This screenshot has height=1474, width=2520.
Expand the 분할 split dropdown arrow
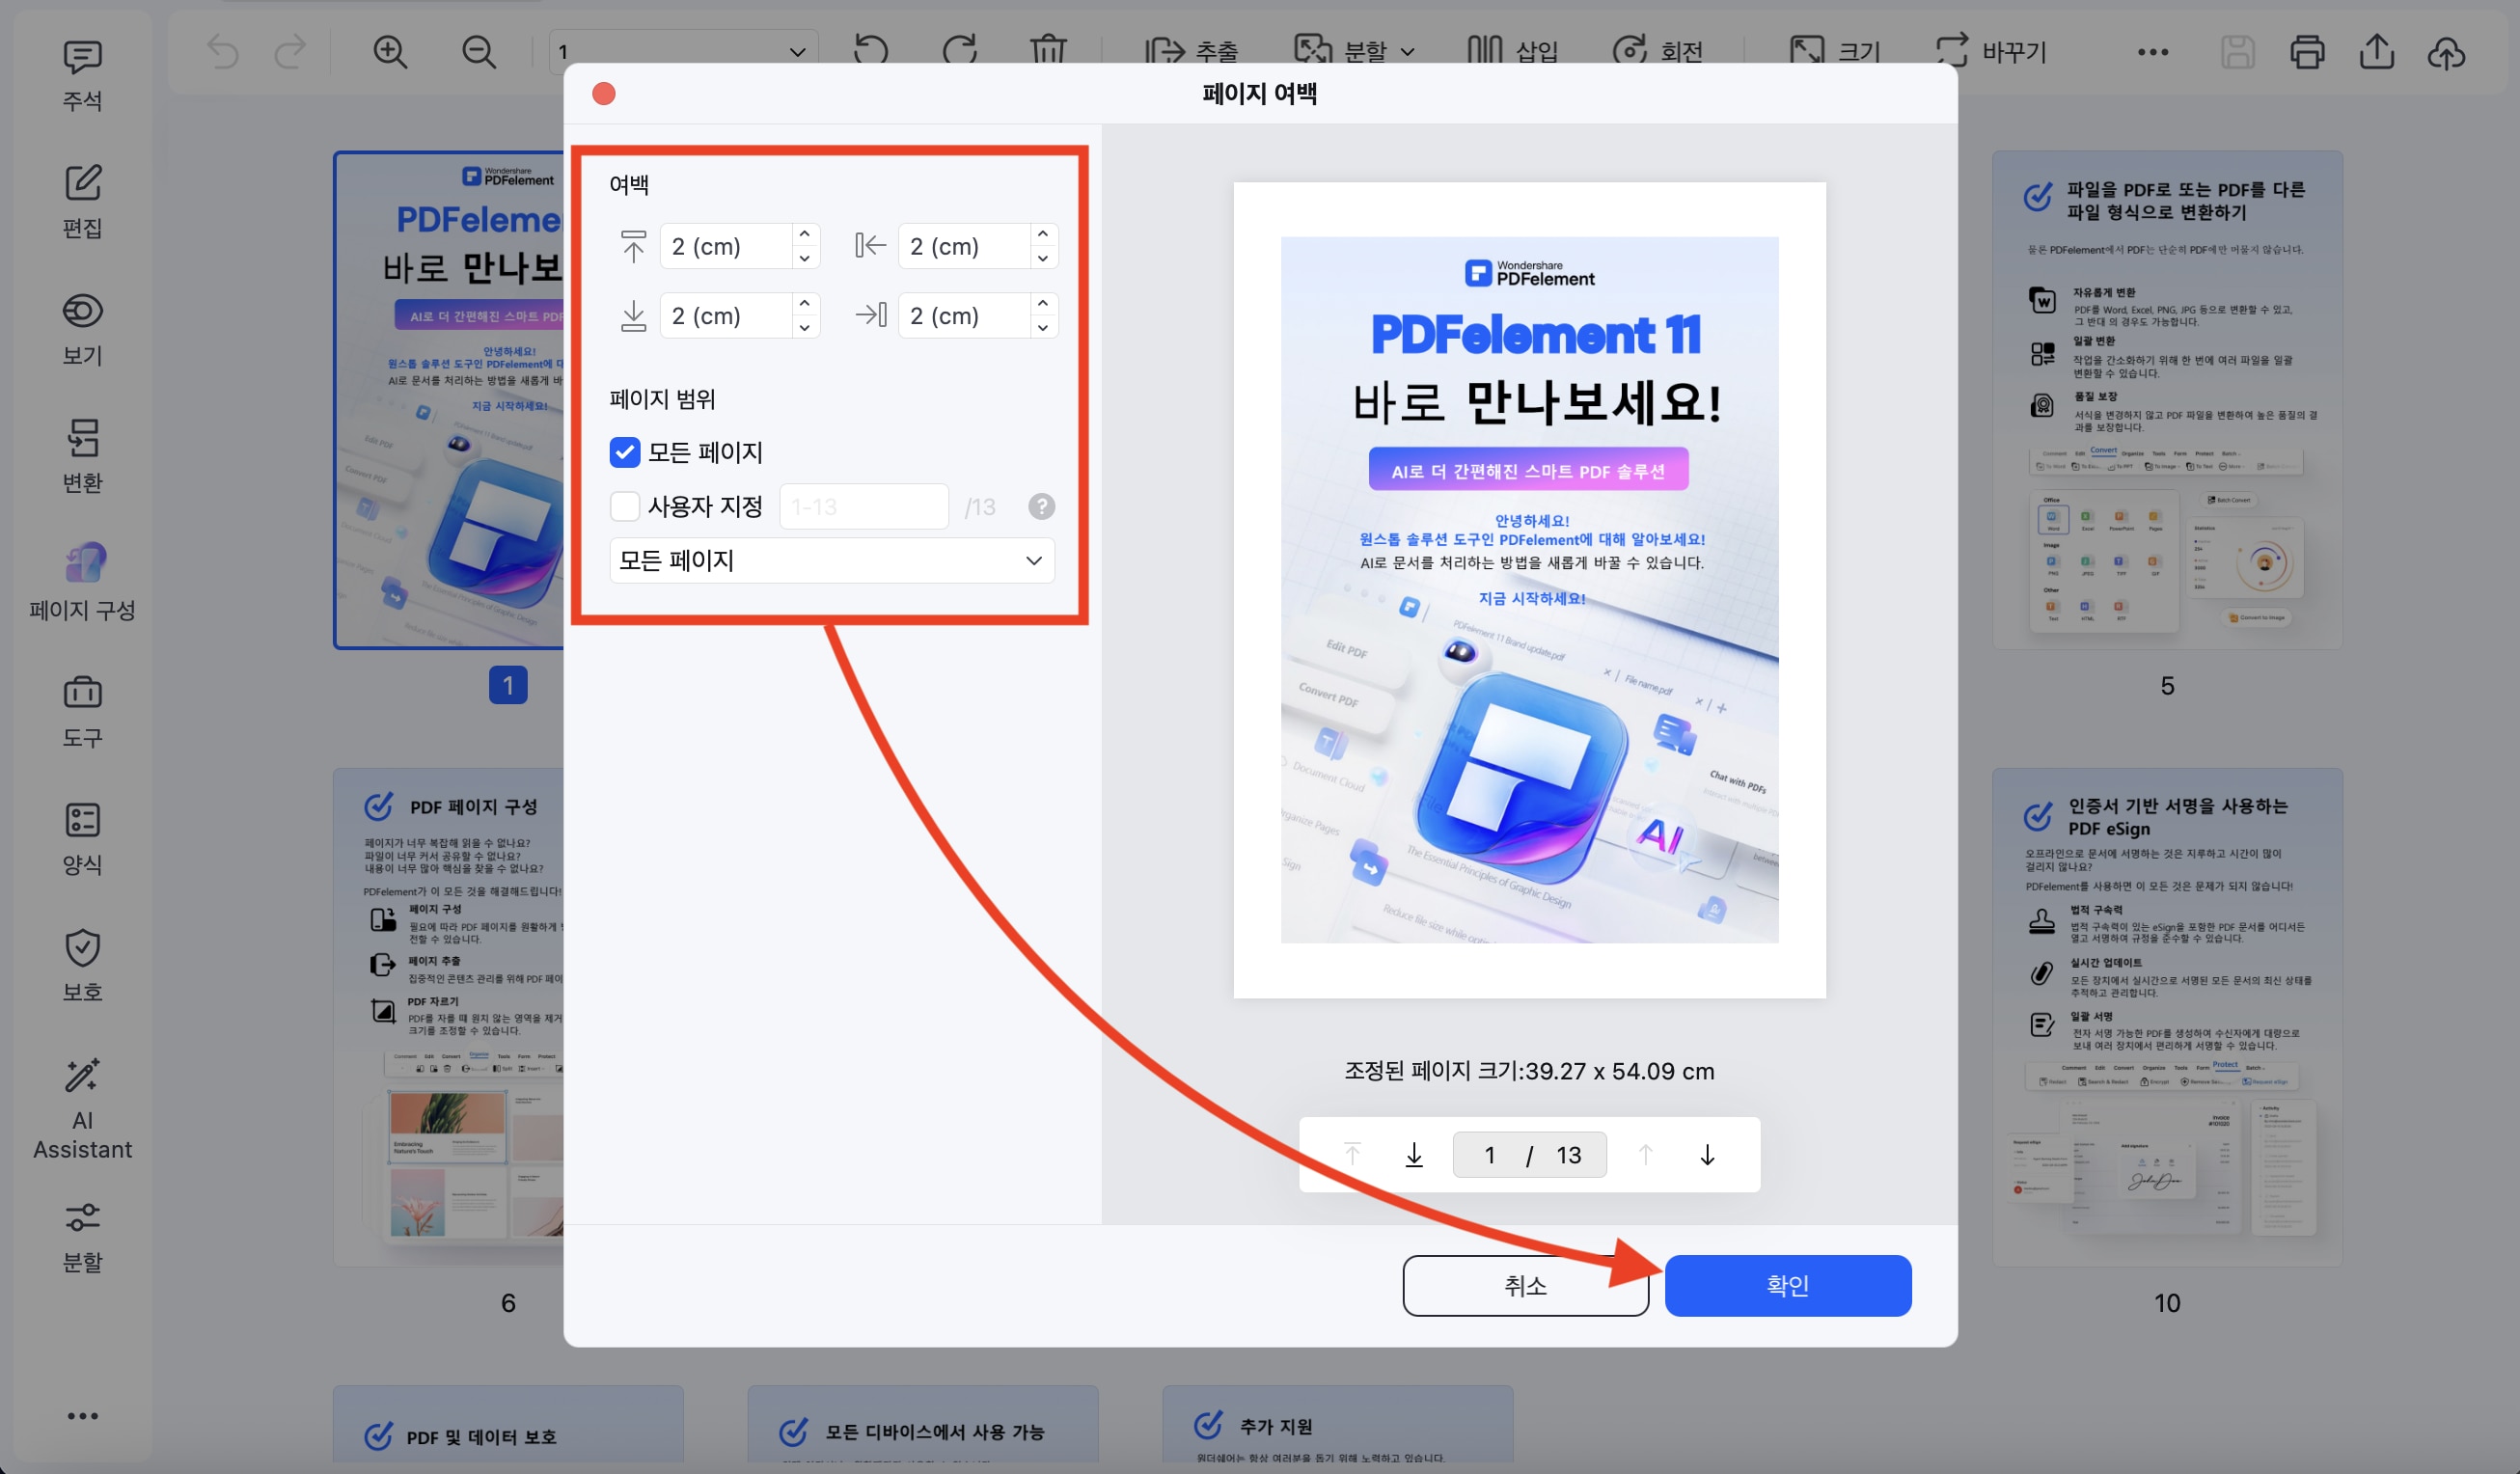click(x=1410, y=50)
